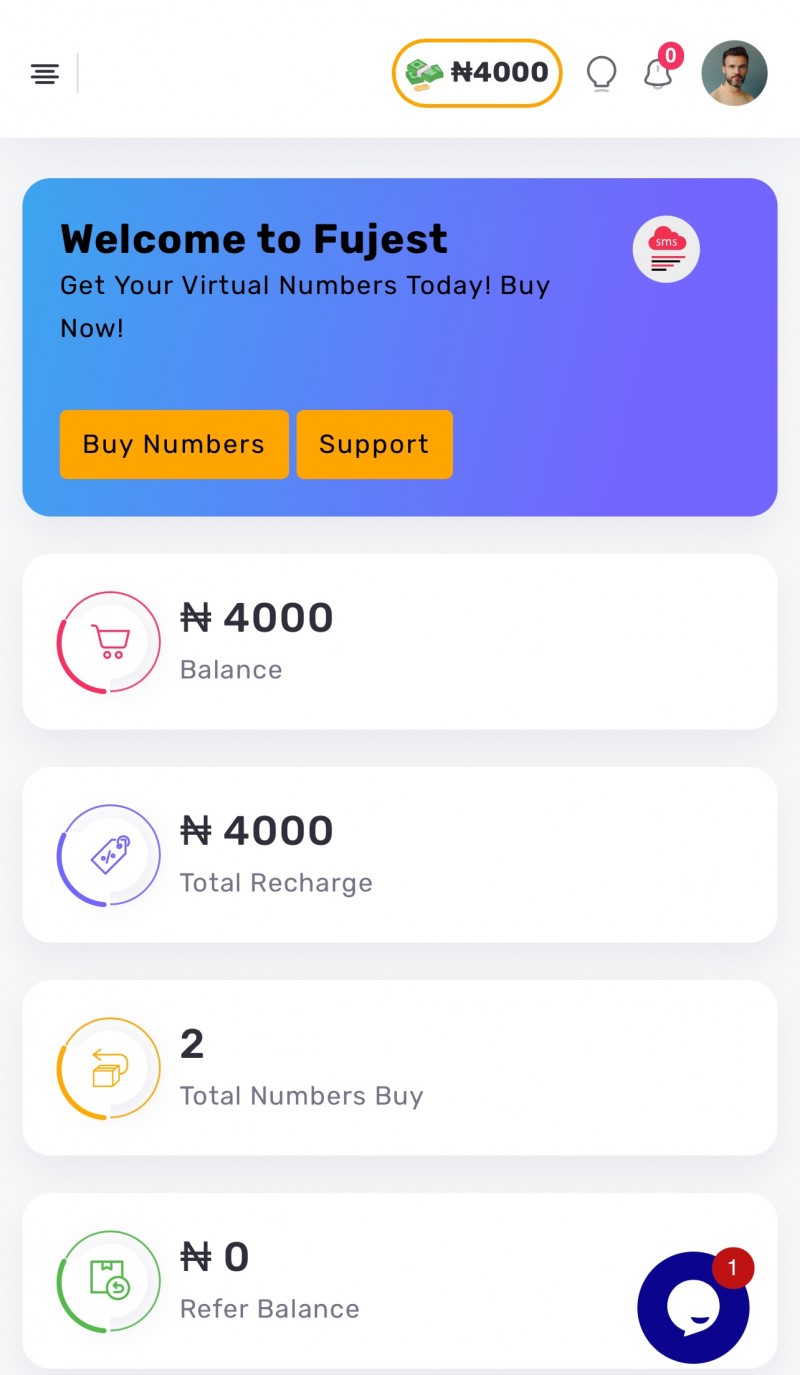The height and width of the screenshot is (1375, 800).
Task: Open the user profile avatar
Action: click(x=734, y=73)
